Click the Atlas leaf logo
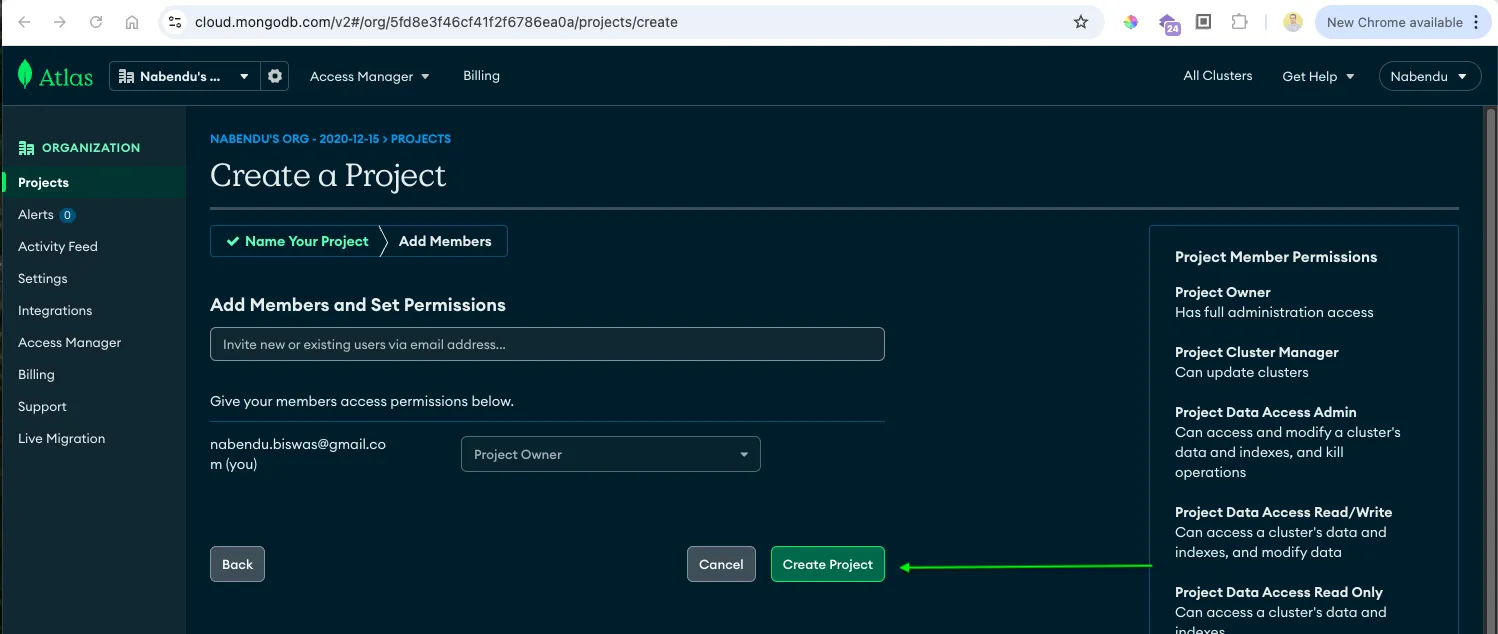The width and height of the screenshot is (1498, 634). (x=25, y=75)
